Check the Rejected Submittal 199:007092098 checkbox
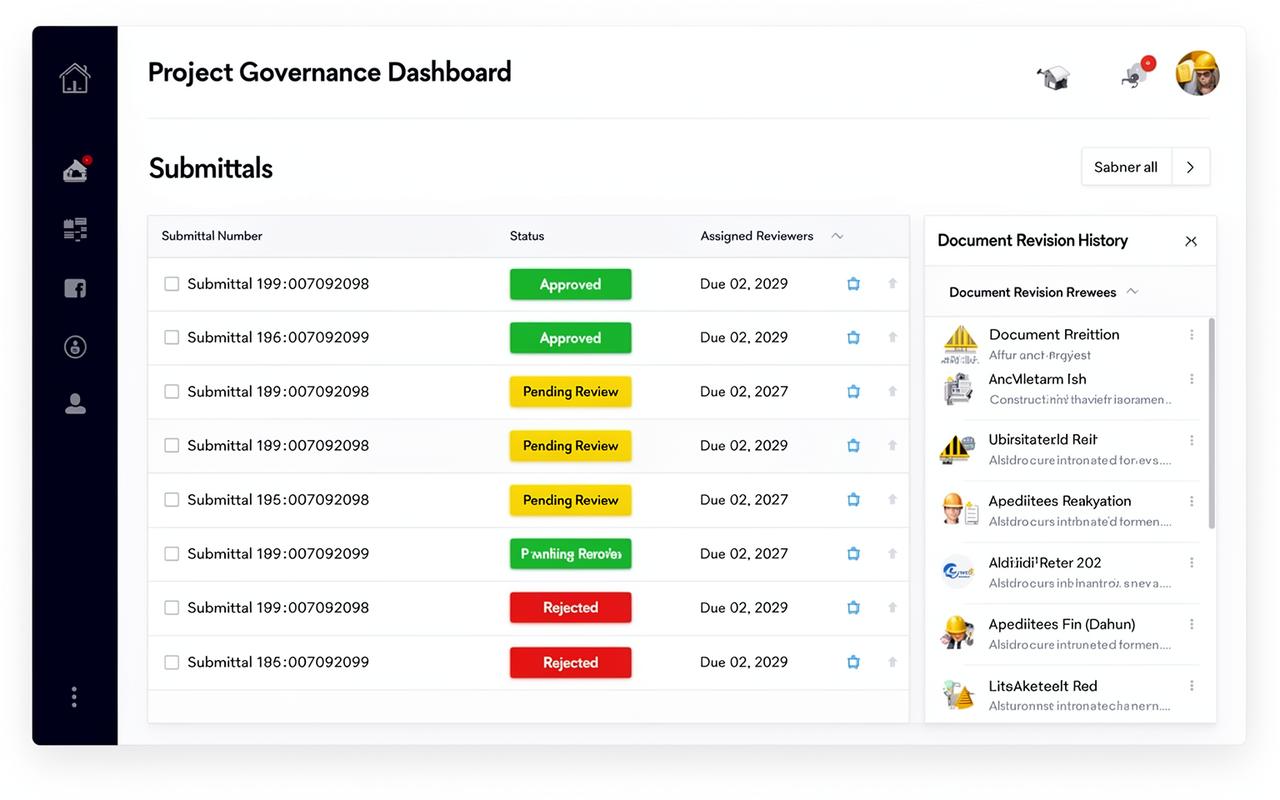Screen dimensions: 1280x800 pos(172,608)
